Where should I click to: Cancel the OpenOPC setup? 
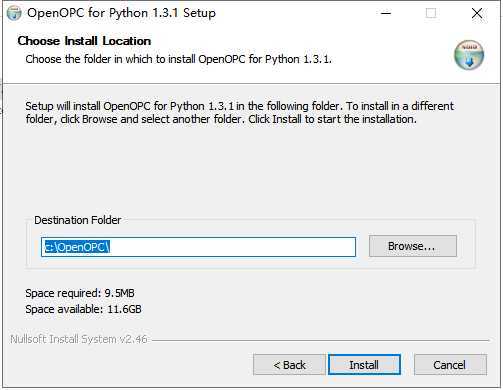450,365
